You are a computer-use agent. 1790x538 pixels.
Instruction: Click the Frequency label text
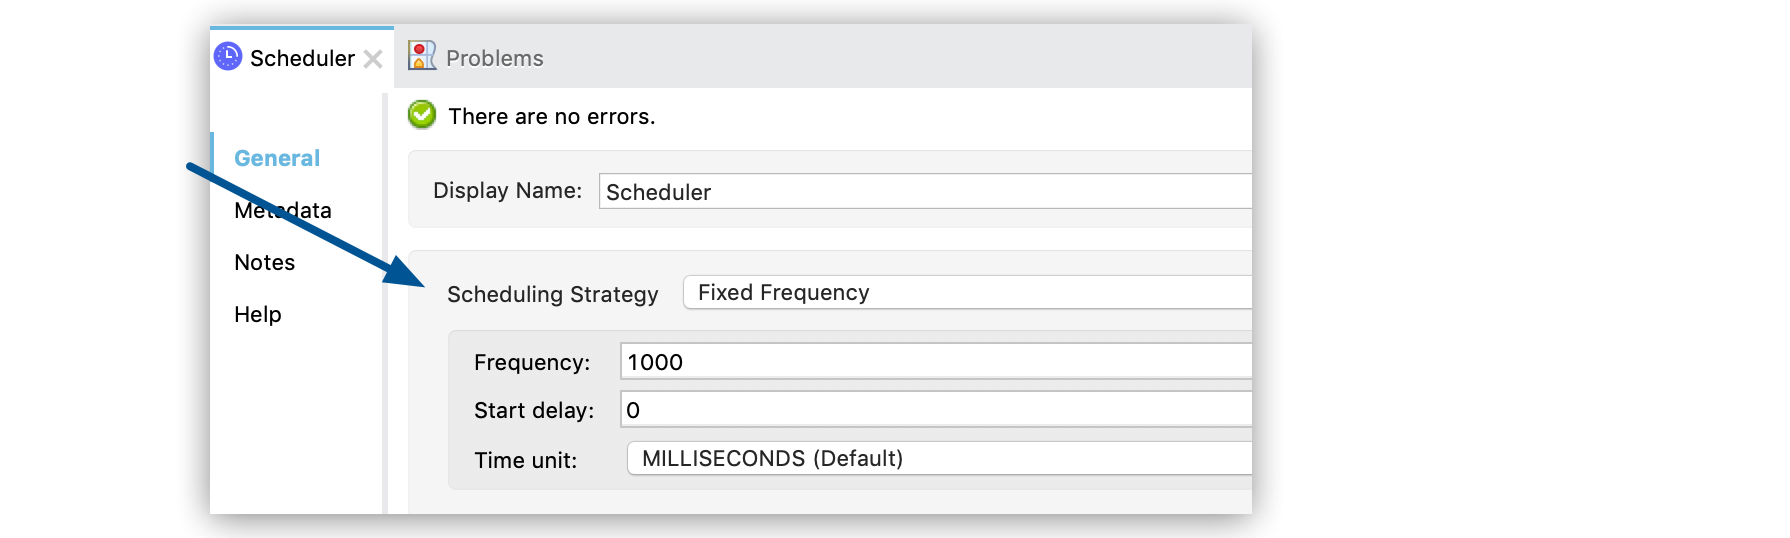532,362
